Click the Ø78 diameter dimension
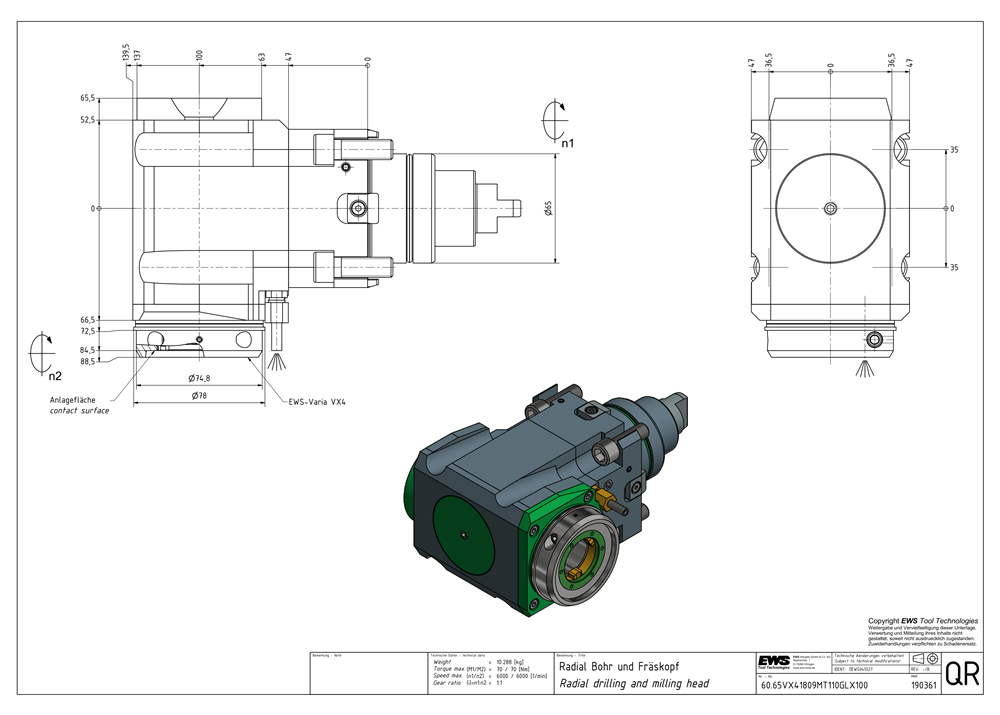This screenshot has width=1000, height=715. click(x=199, y=395)
